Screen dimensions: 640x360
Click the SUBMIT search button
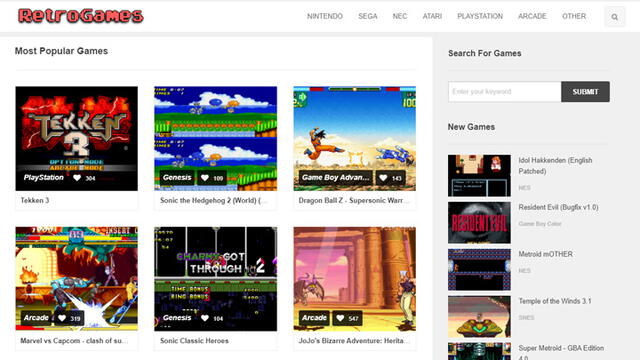585,92
